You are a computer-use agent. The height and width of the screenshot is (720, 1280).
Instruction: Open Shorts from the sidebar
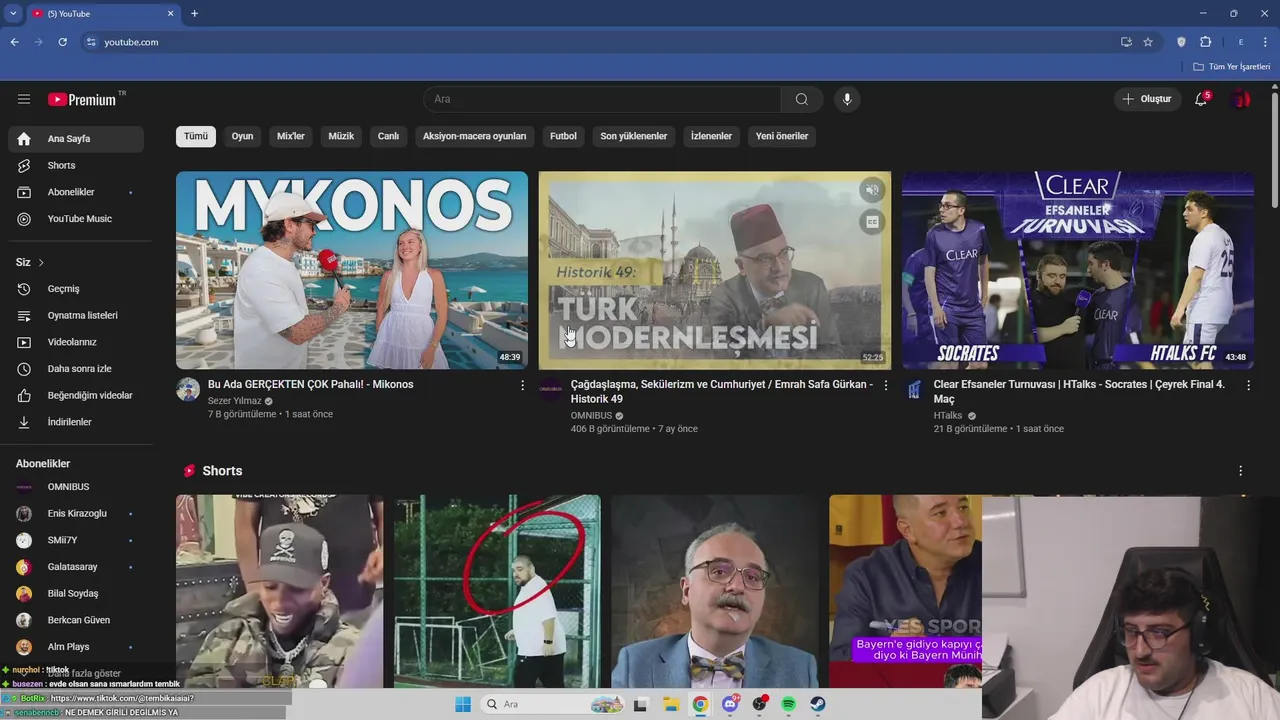(x=76, y=165)
